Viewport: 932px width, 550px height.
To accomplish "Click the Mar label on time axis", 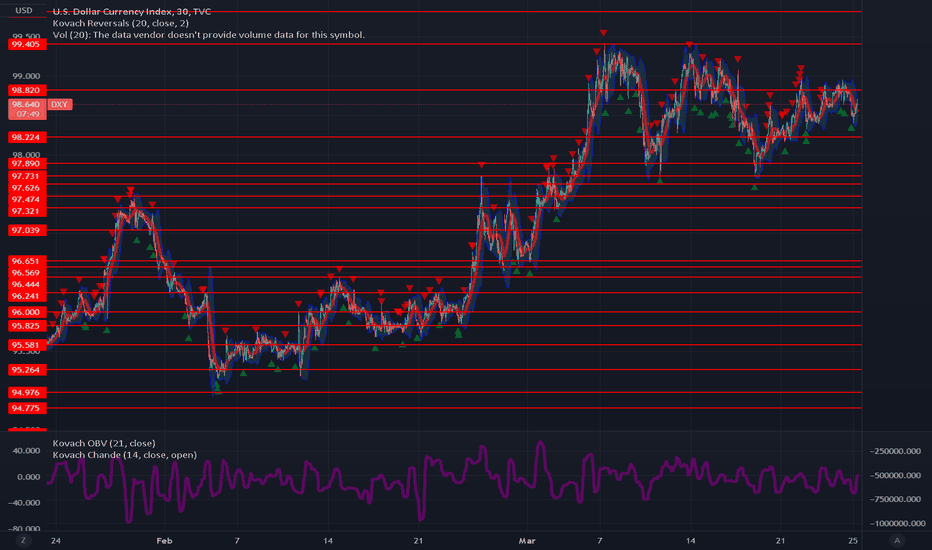I will 527,540.
